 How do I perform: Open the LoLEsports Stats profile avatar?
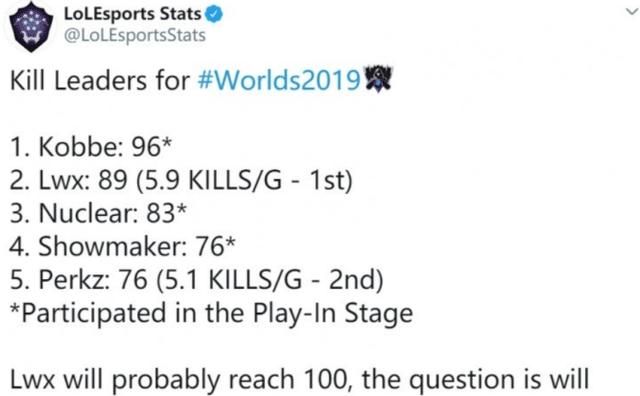[31, 27]
